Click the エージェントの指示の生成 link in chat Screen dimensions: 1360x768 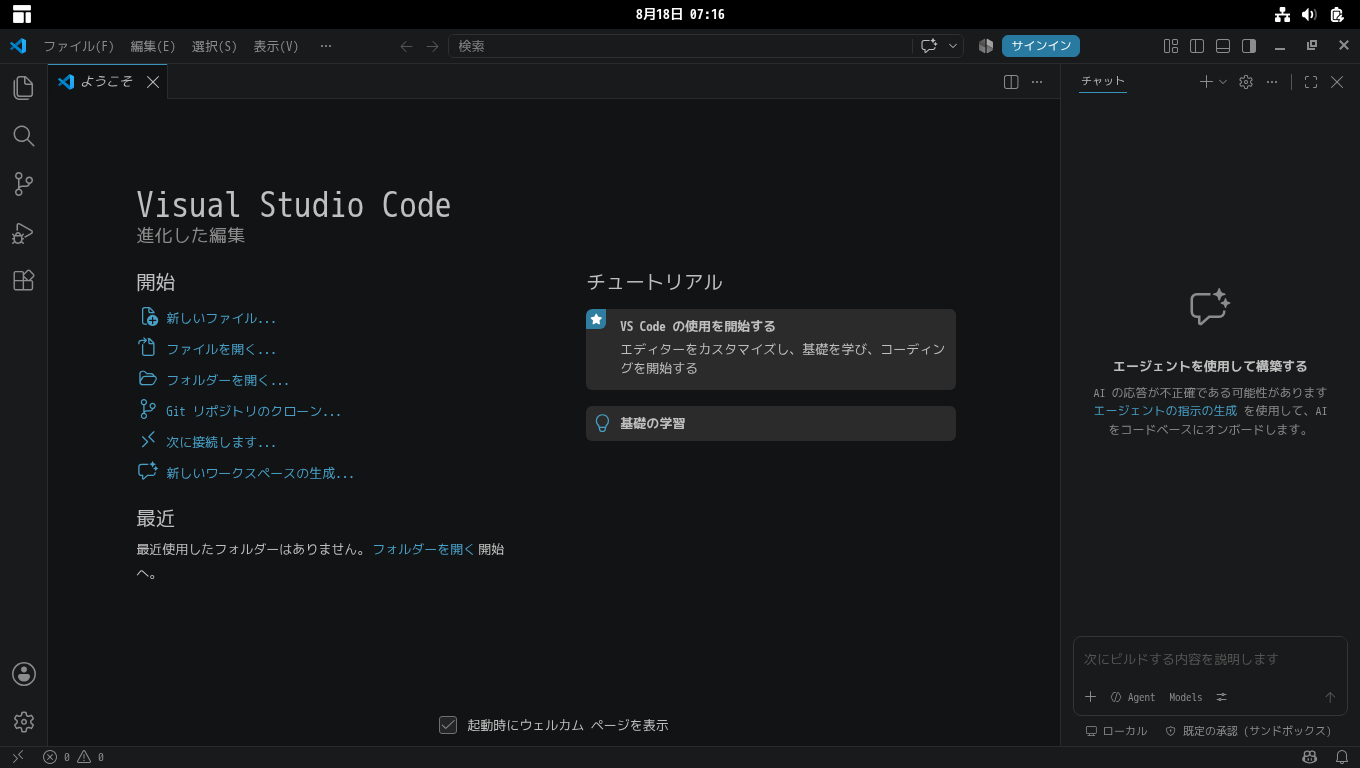1165,411
